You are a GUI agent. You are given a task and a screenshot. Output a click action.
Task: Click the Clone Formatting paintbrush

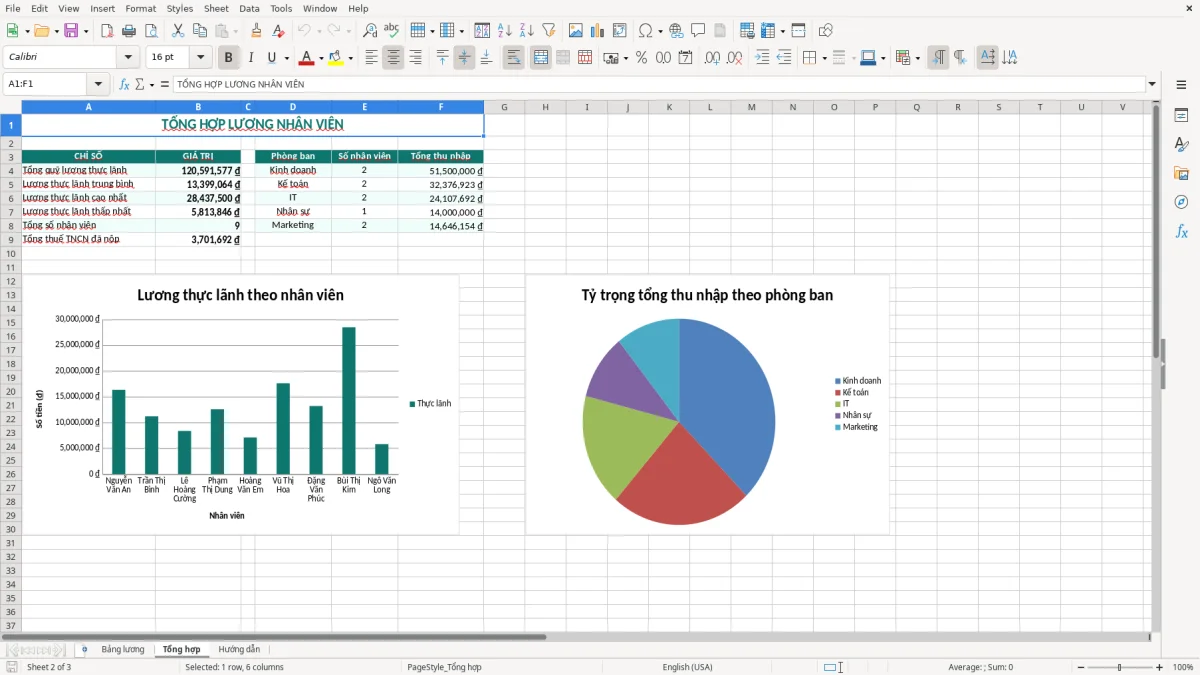click(x=256, y=31)
